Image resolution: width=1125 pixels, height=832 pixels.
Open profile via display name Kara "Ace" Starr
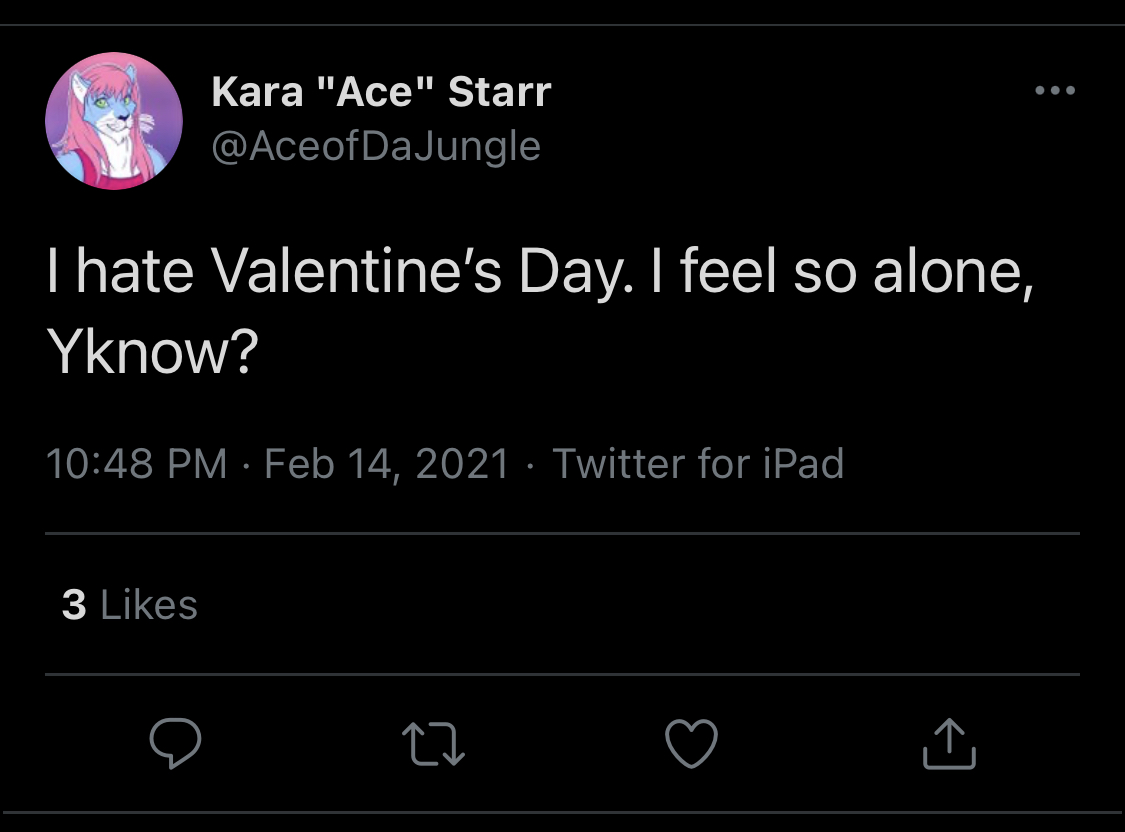tap(381, 92)
